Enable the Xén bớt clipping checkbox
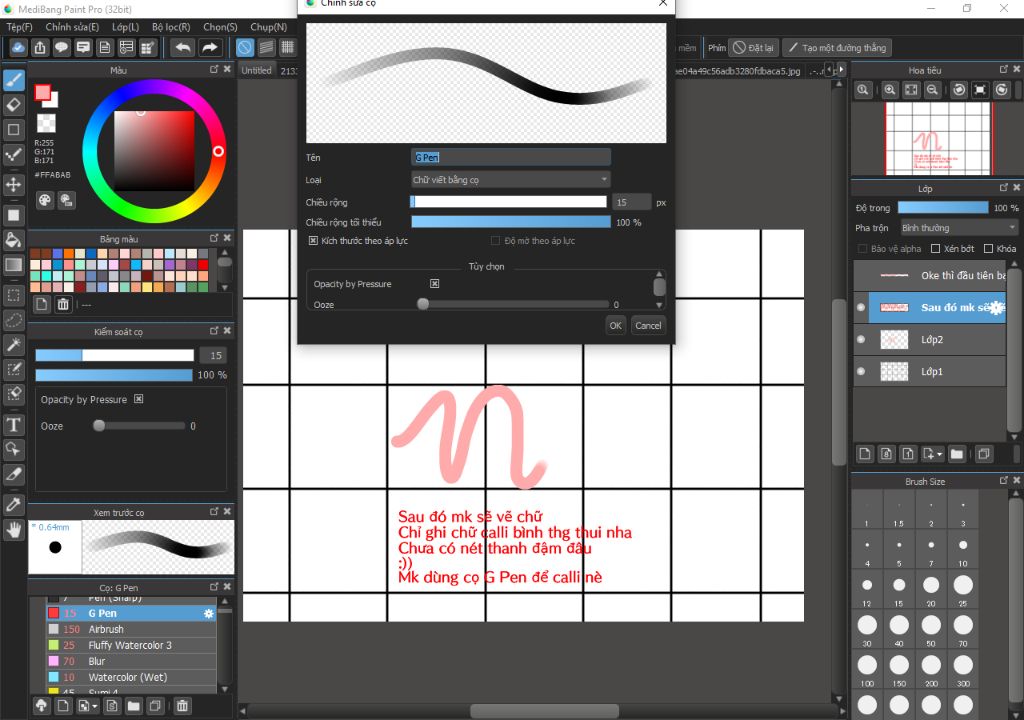The height and width of the screenshot is (720, 1024). click(935, 249)
